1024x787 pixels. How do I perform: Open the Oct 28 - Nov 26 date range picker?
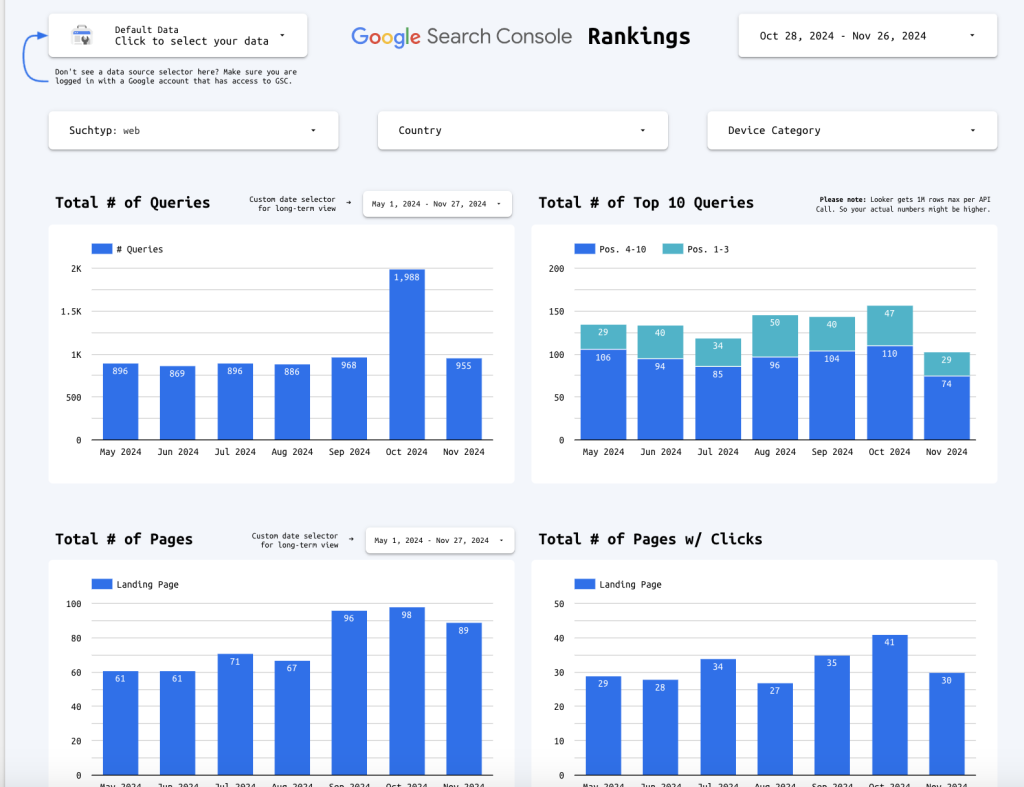[867, 36]
